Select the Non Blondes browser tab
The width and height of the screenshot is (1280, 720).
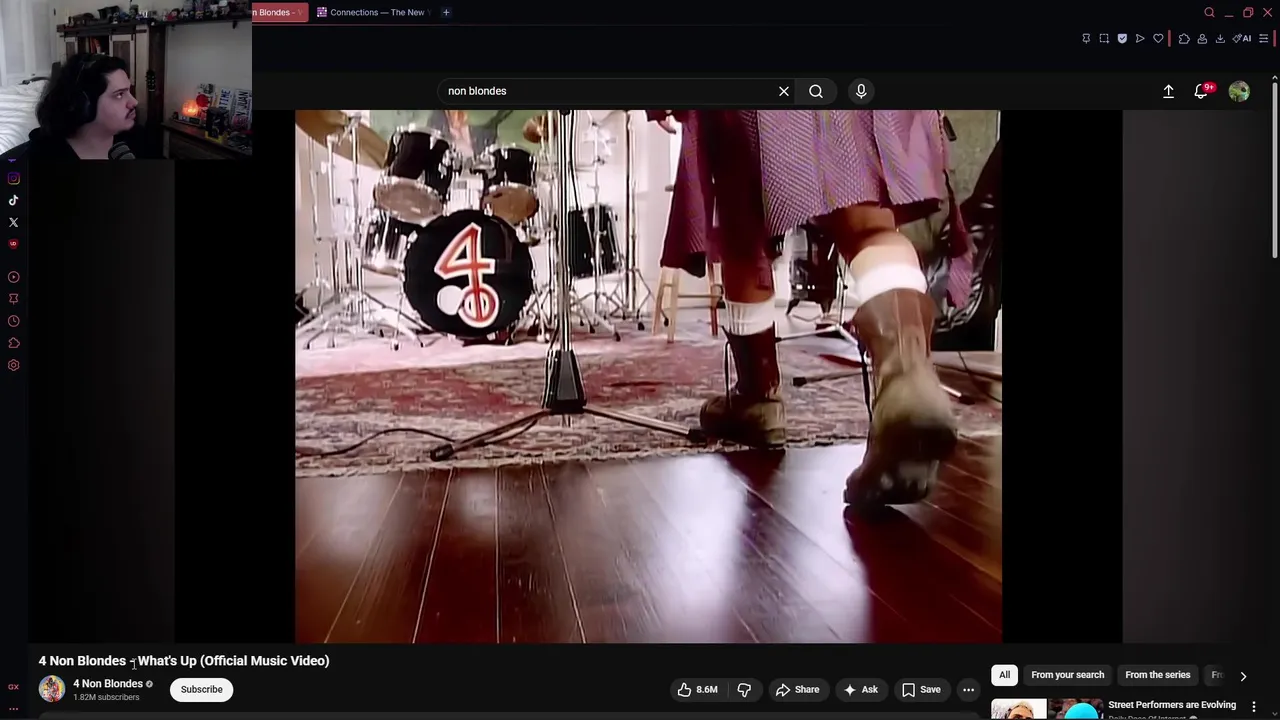[x=278, y=12]
